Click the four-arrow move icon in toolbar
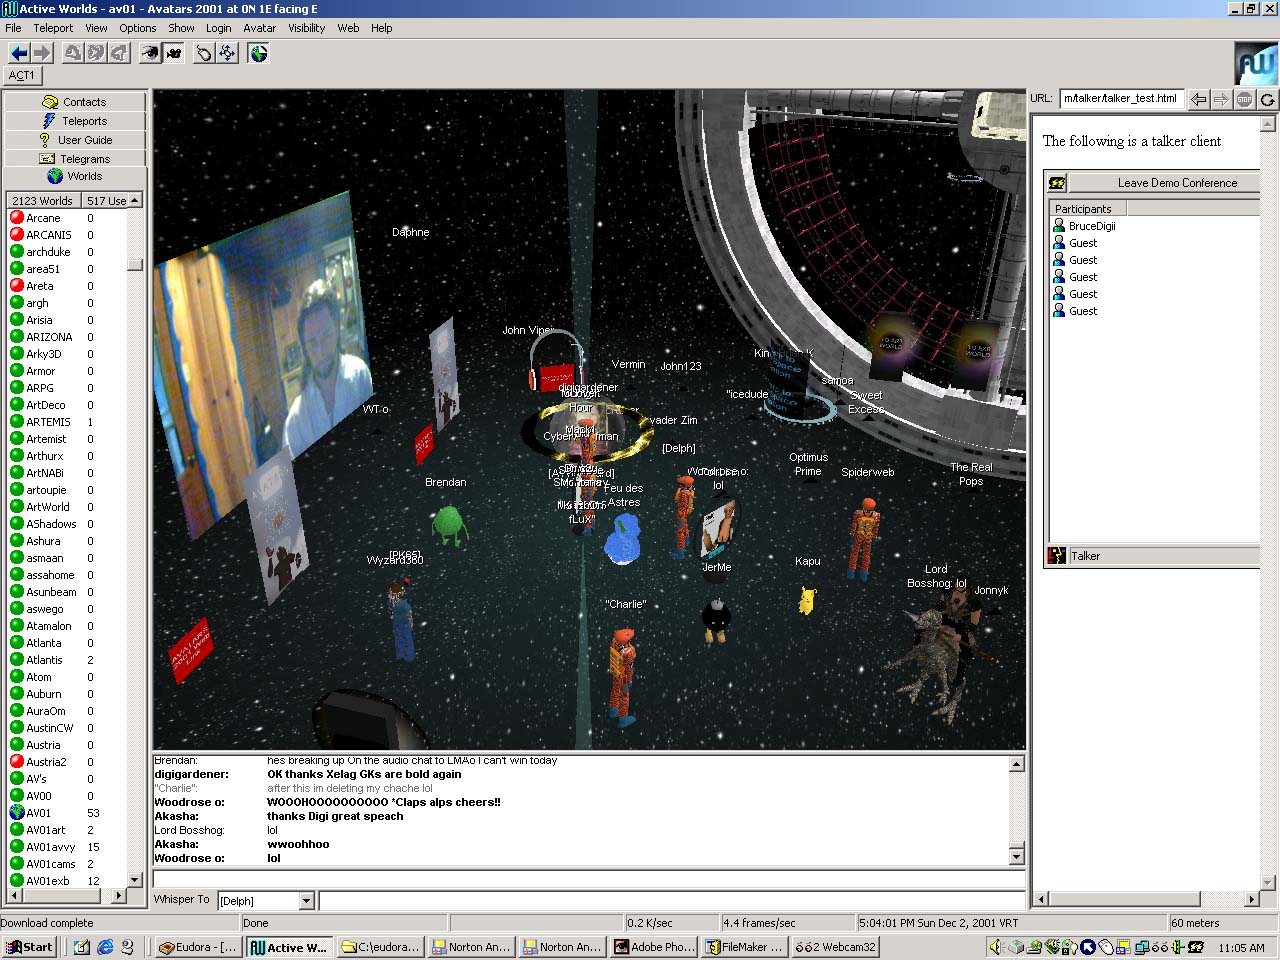Screen dimensions: 1280x960 [228, 53]
